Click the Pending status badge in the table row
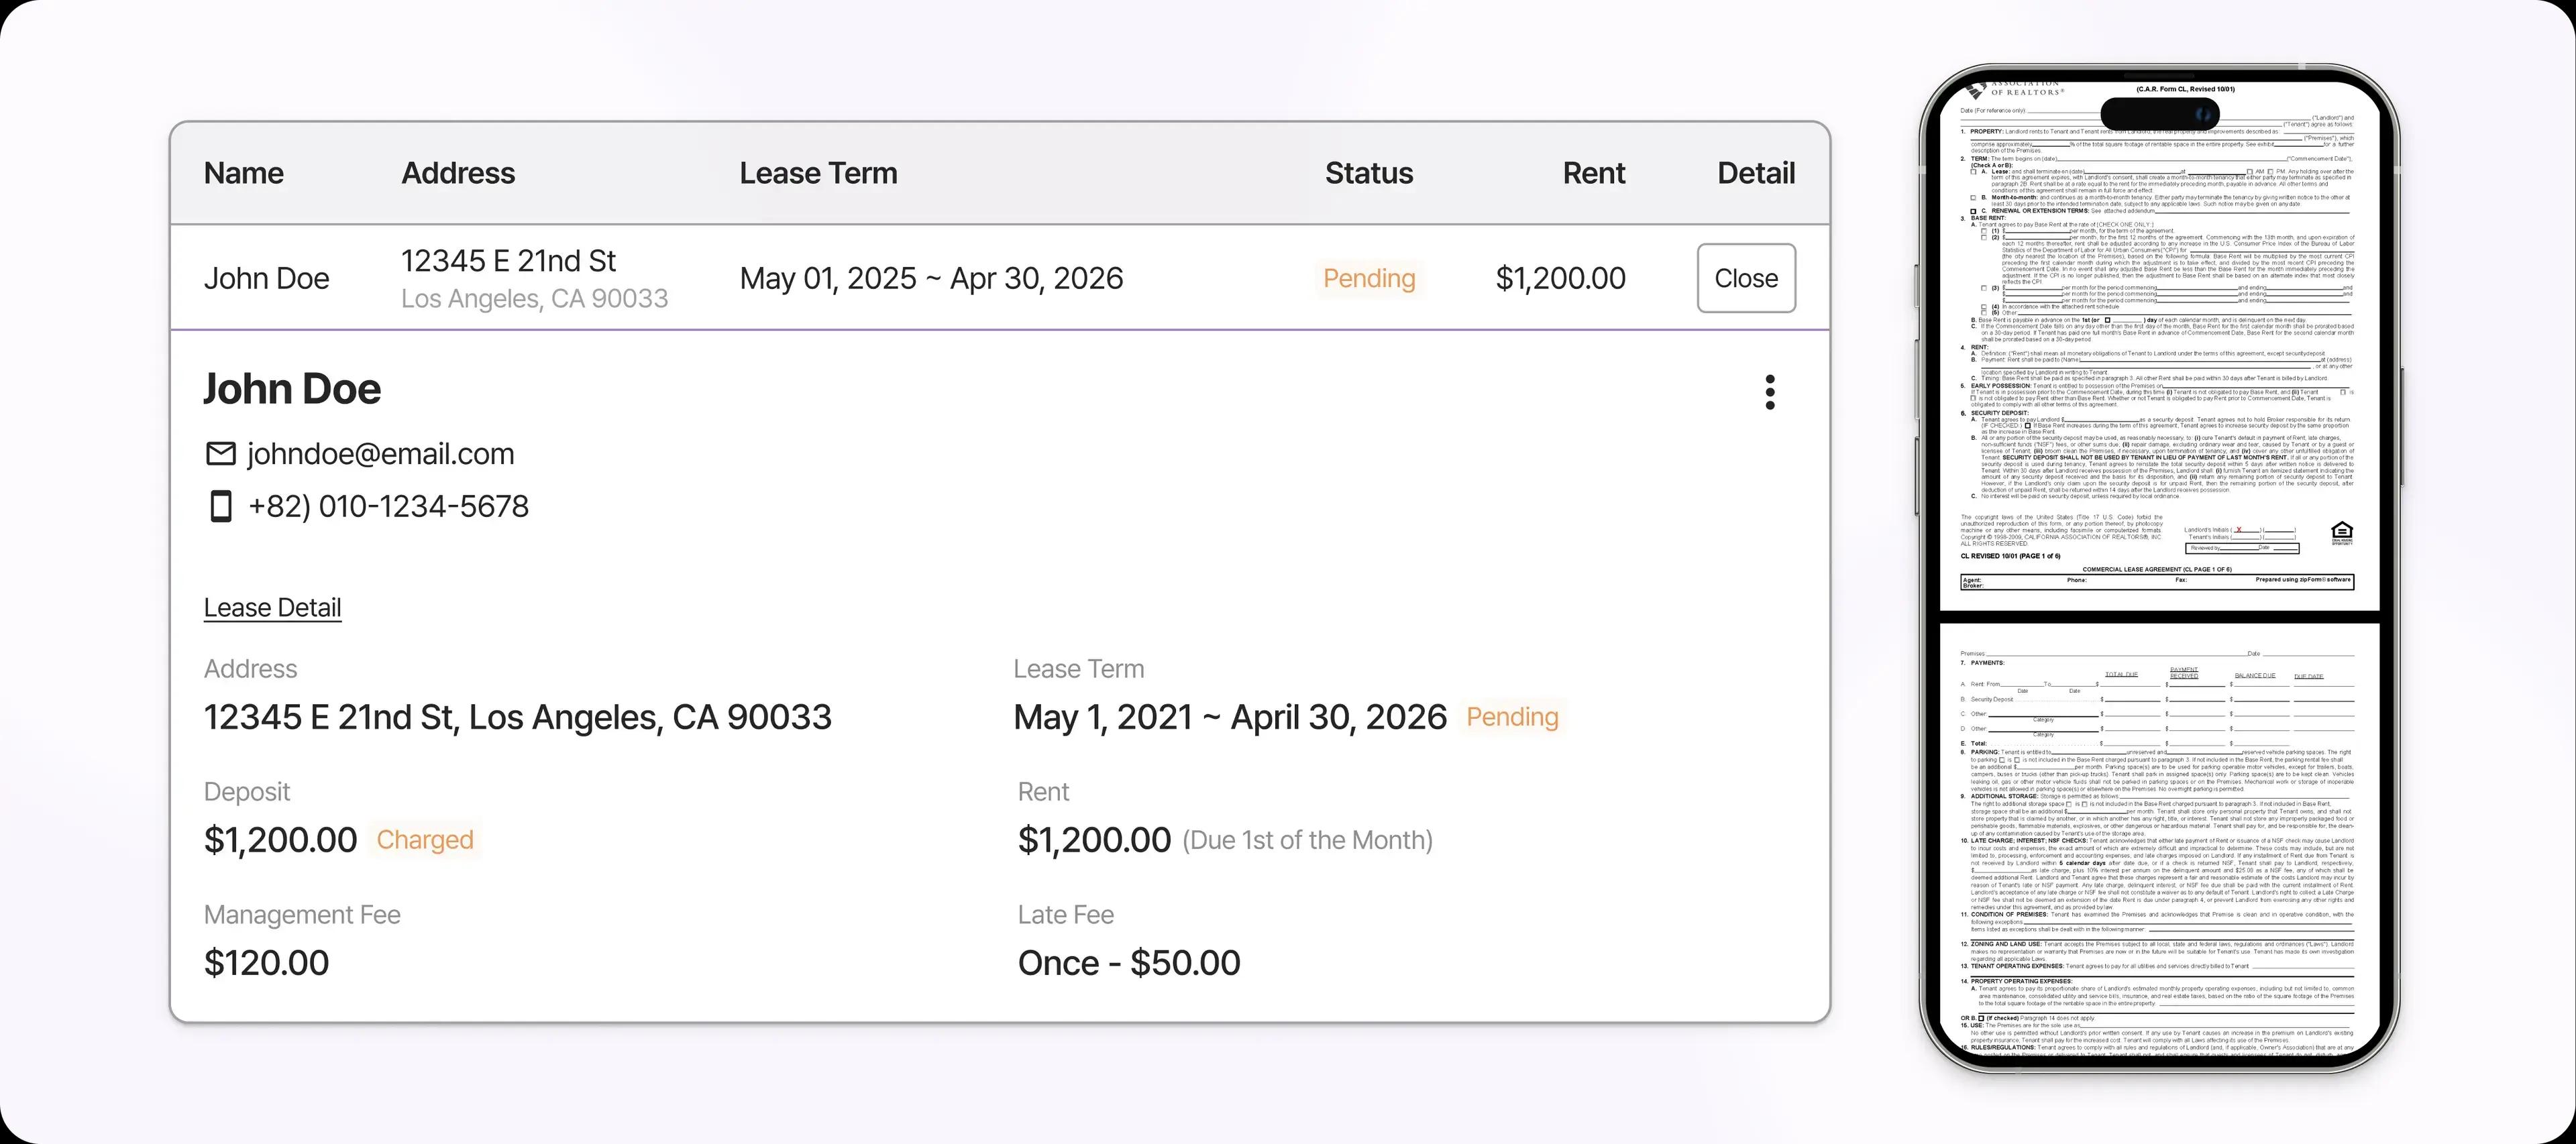This screenshot has height=1144, width=2576. (1369, 278)
